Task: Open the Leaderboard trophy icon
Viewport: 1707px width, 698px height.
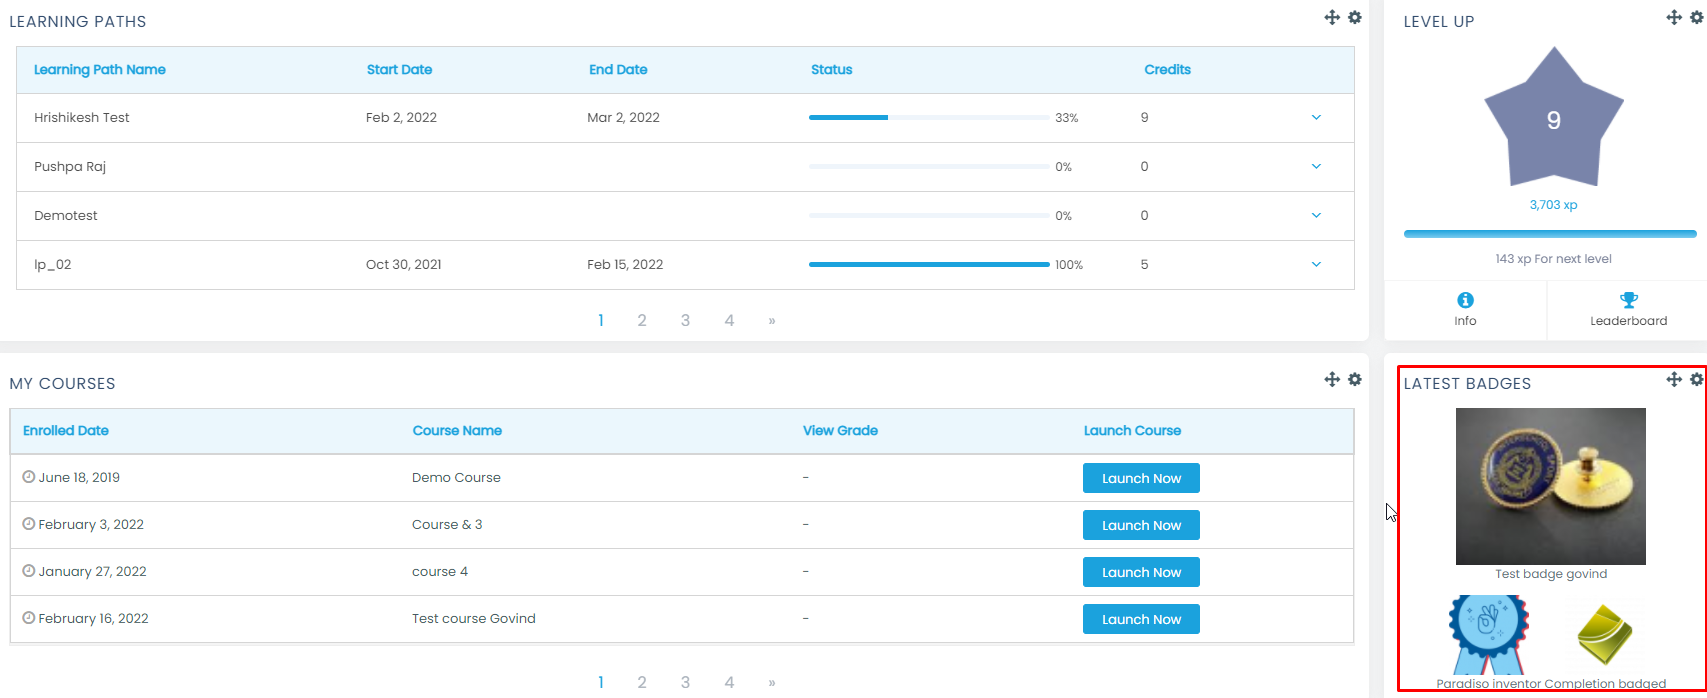Action: click(x=1628, y=300)
